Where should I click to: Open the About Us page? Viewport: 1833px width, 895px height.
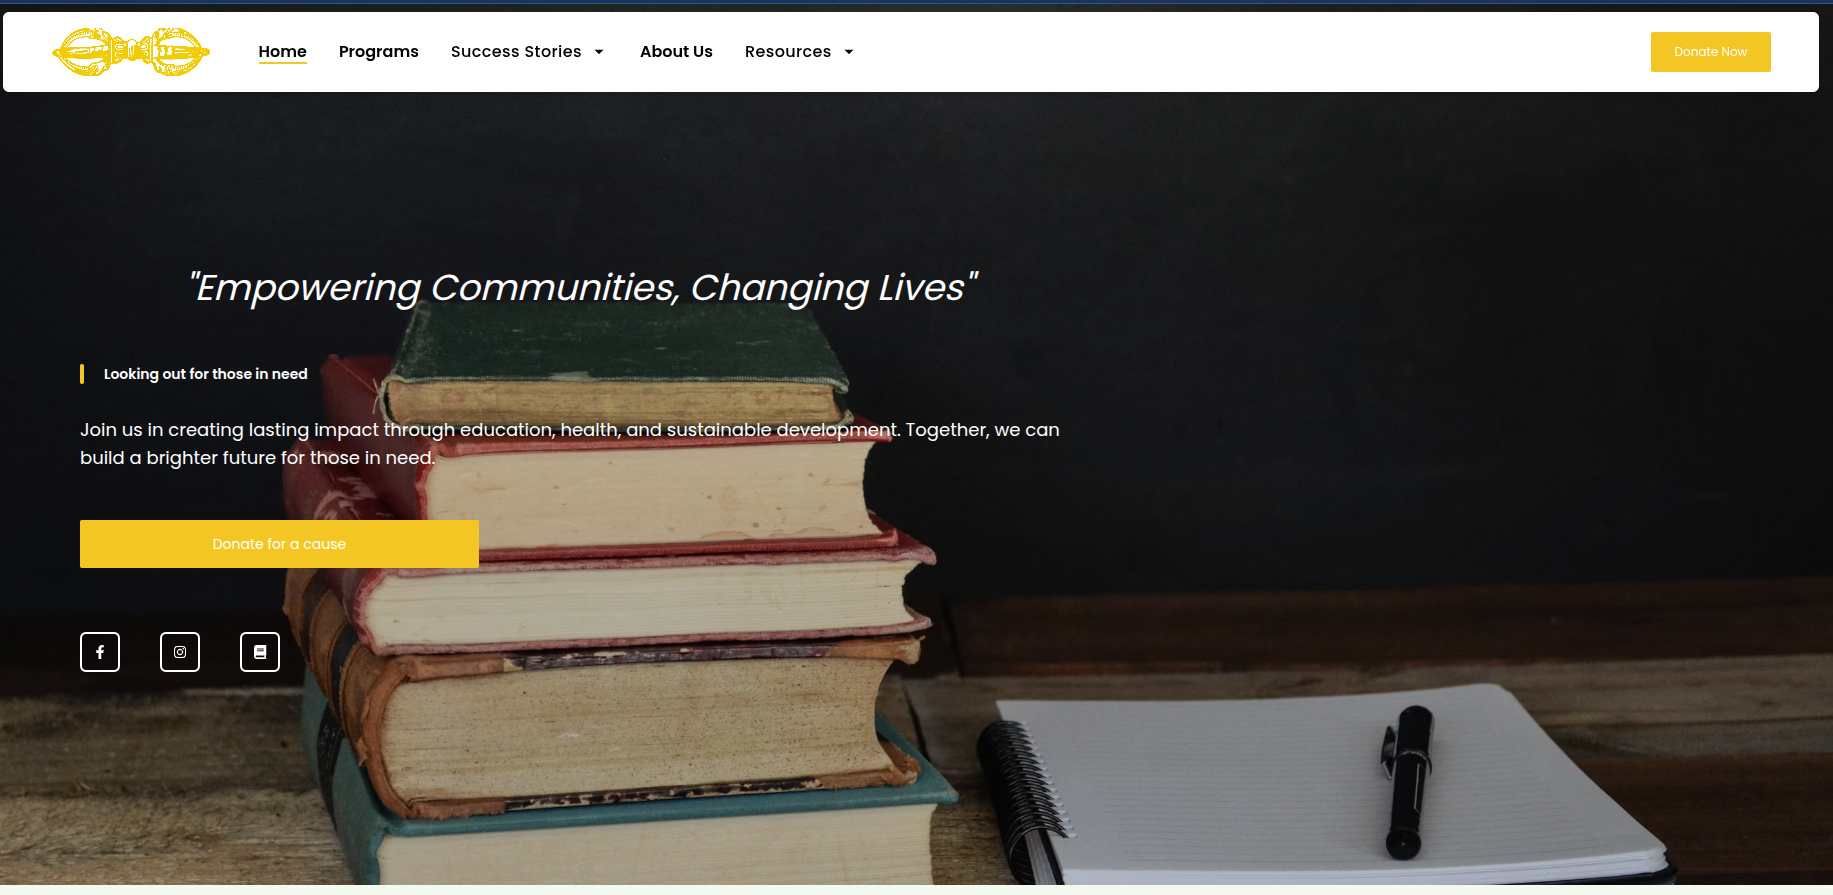click(676, 52)
